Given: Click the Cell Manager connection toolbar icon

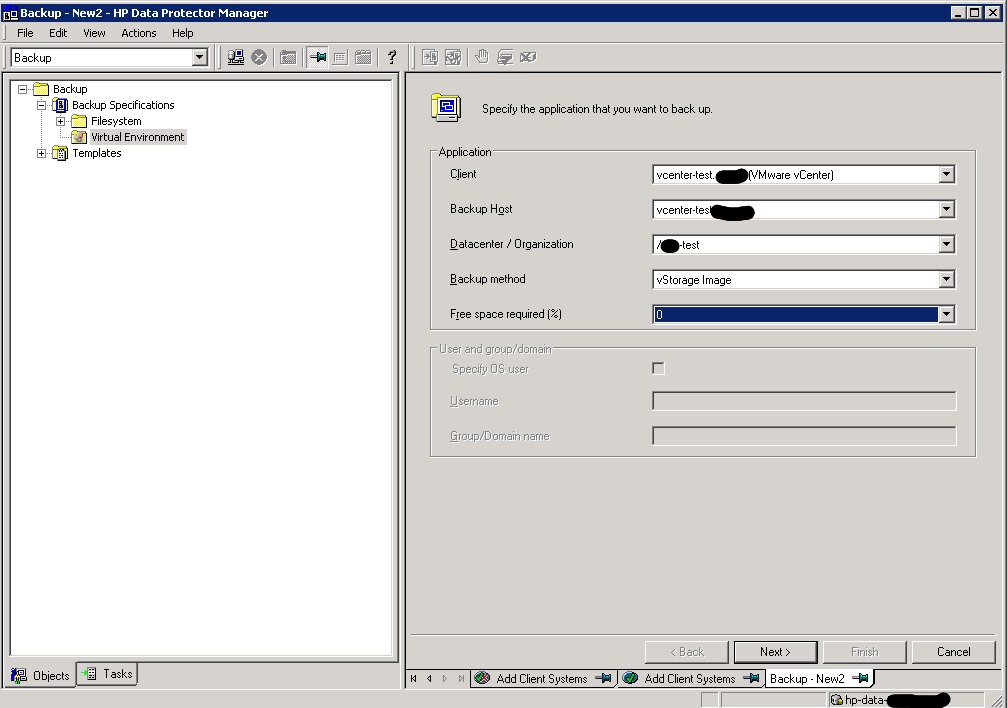Looking at the screenshot, I should pos(236,58).
